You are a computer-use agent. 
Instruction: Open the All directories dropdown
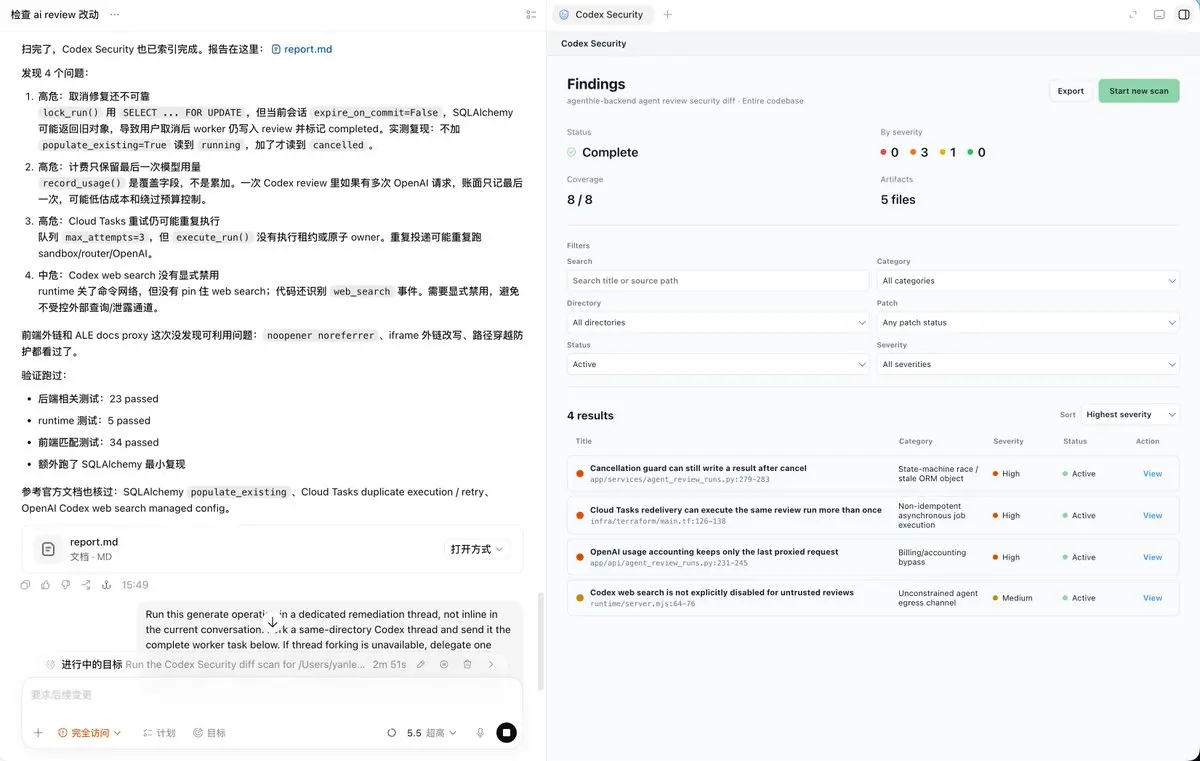[x=718, y=323]
